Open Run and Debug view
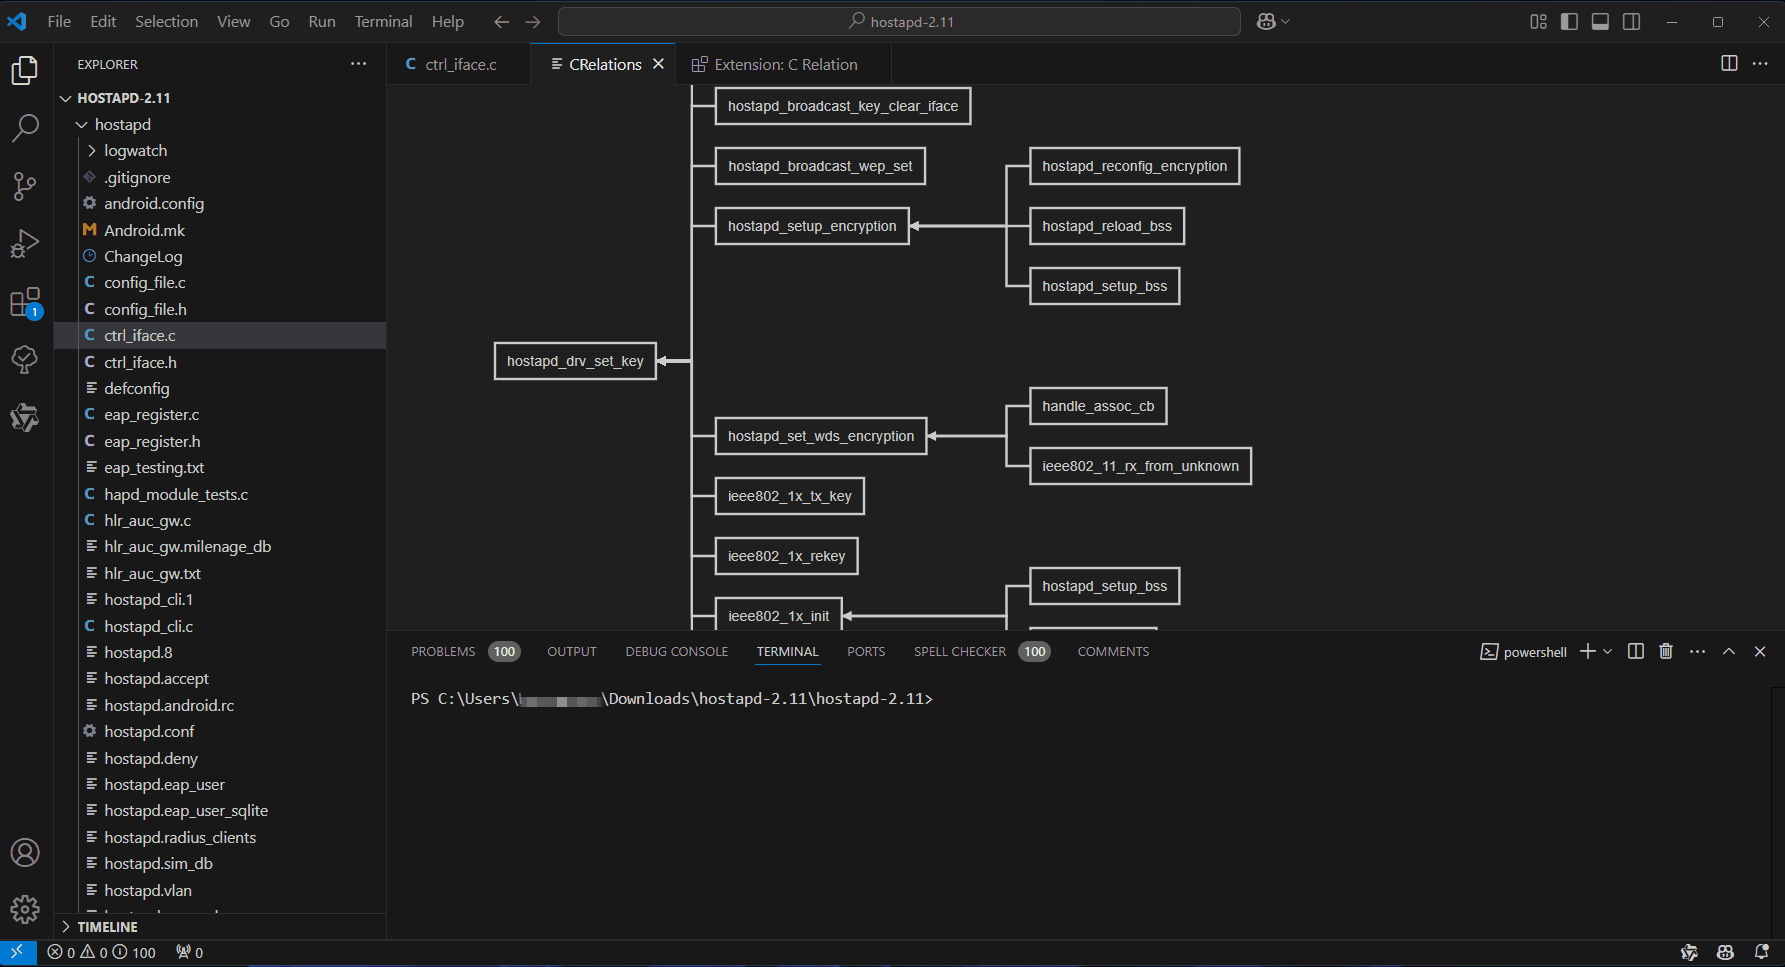 pos(25,244)
